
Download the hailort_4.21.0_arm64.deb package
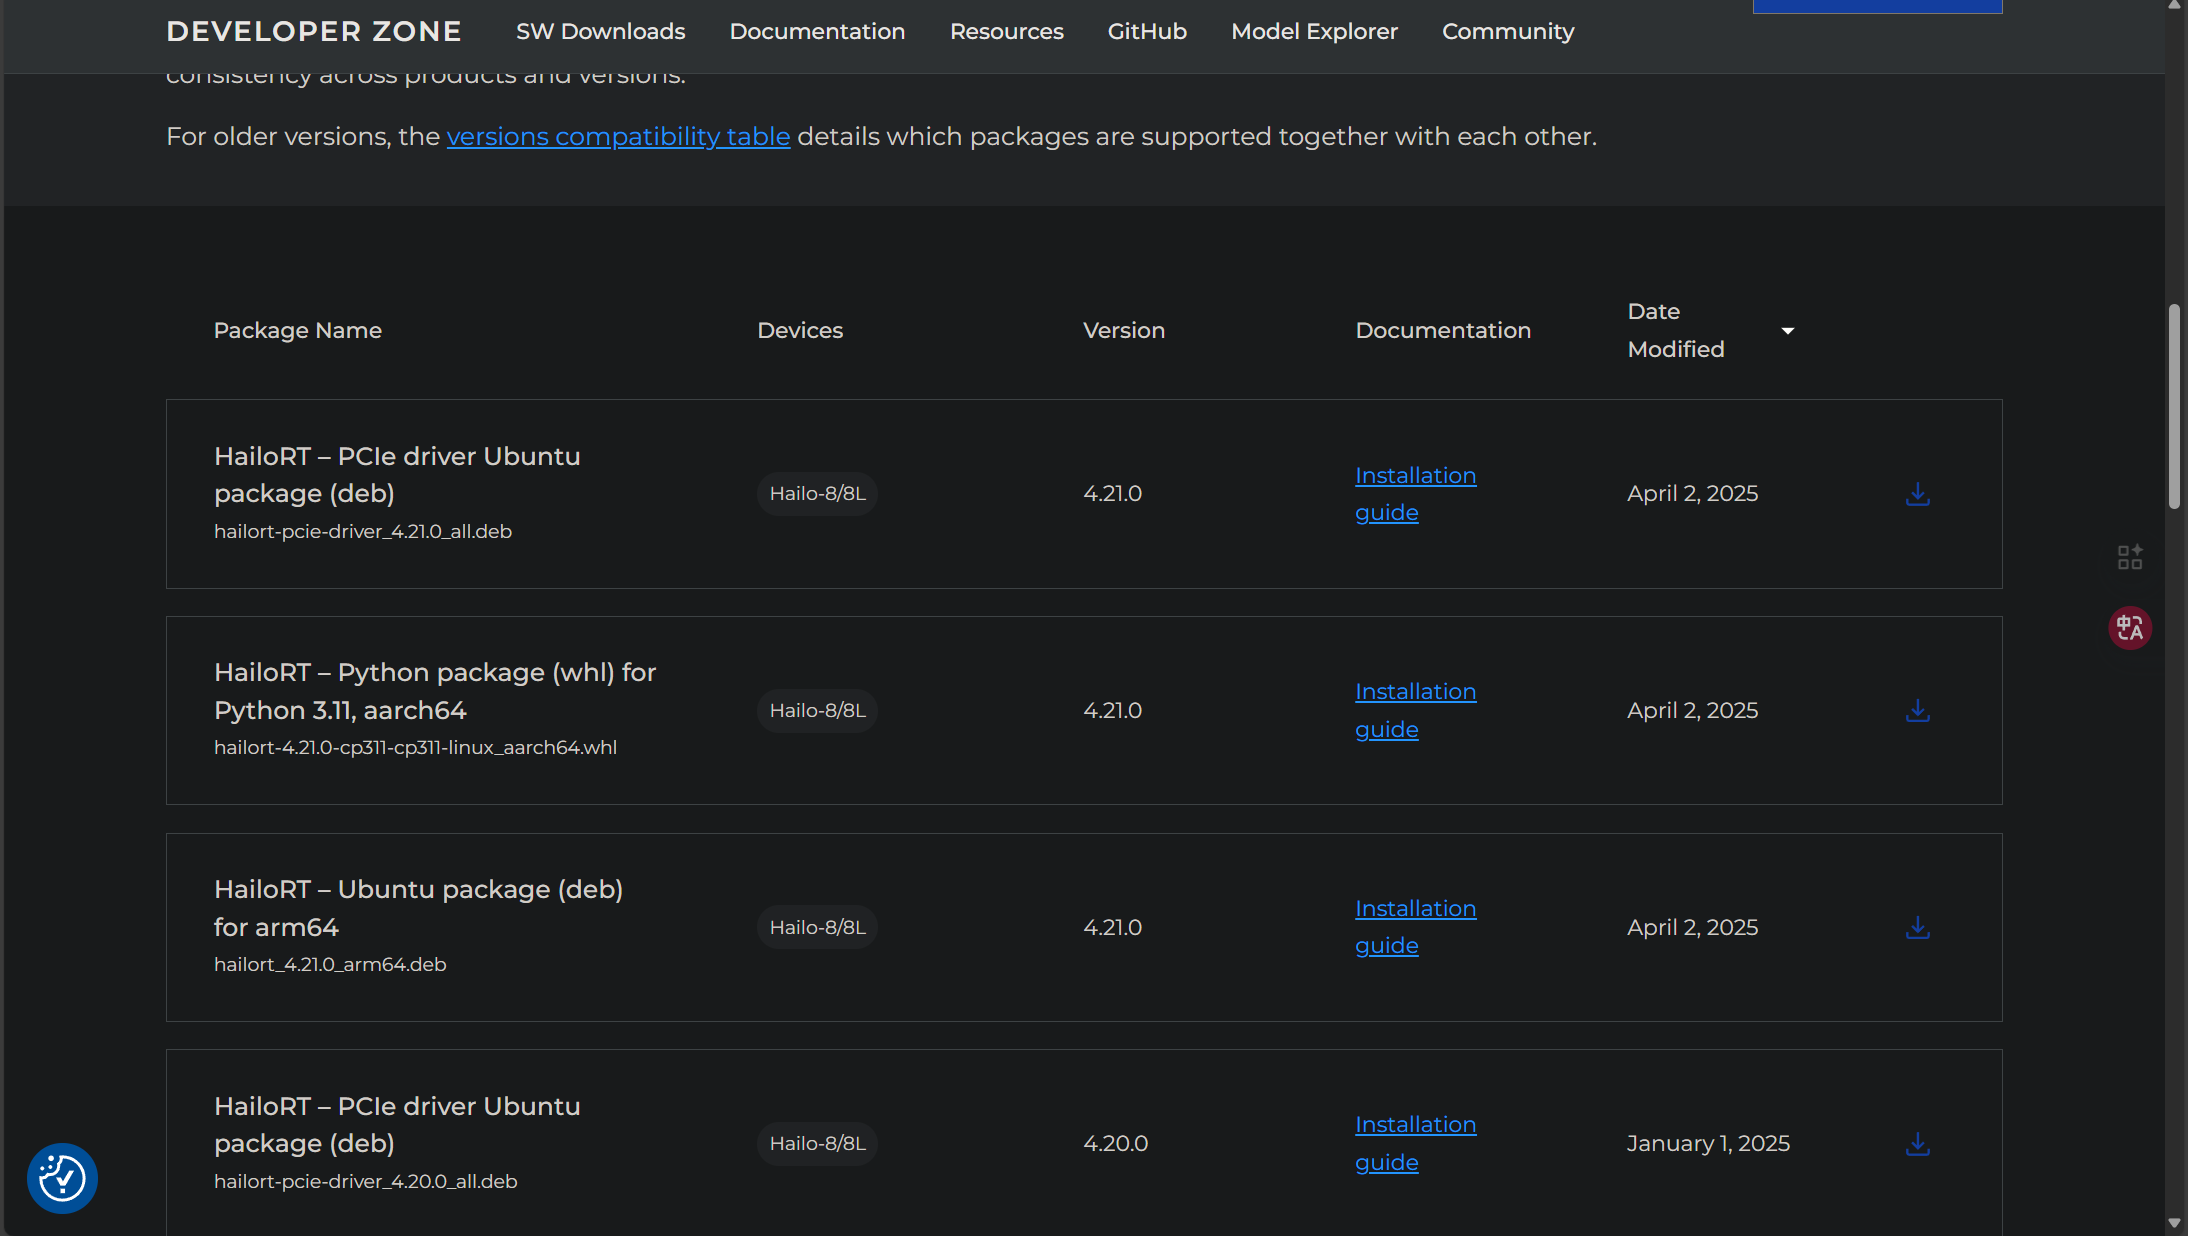click(1917, 928)
